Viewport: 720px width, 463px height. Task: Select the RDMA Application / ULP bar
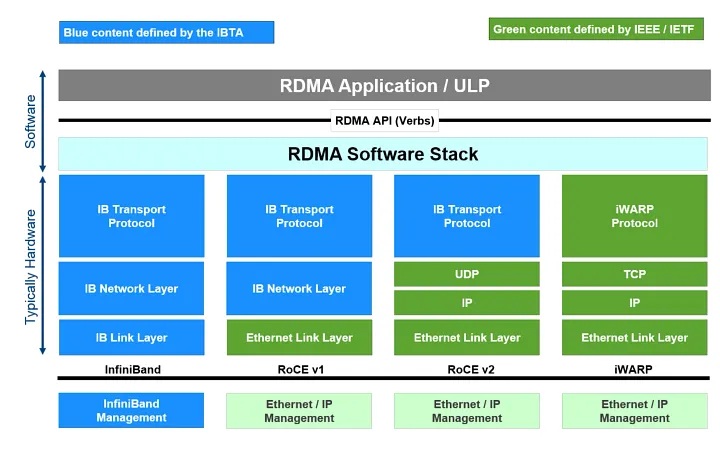[383, 86]
